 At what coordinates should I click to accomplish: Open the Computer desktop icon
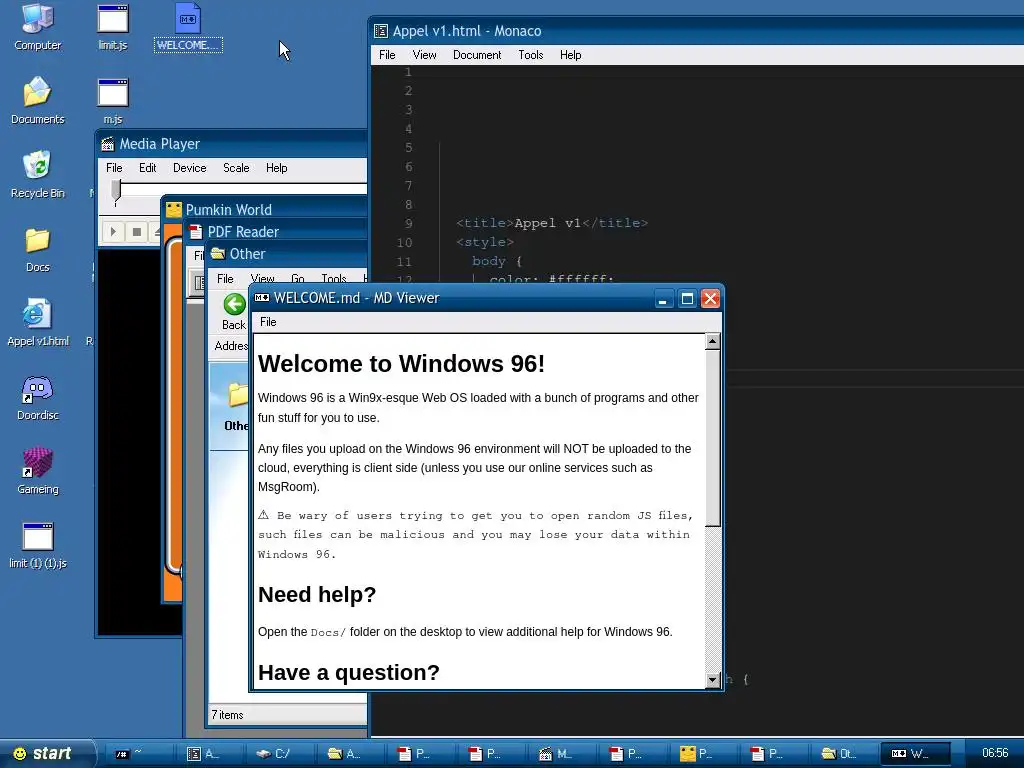(x=37, y=26)
